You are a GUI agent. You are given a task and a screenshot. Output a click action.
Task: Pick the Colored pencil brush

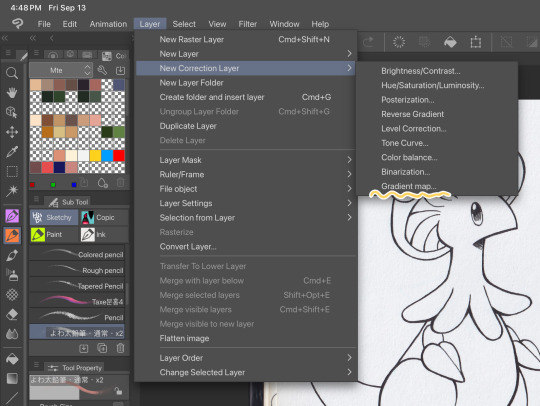click(77, 254)
